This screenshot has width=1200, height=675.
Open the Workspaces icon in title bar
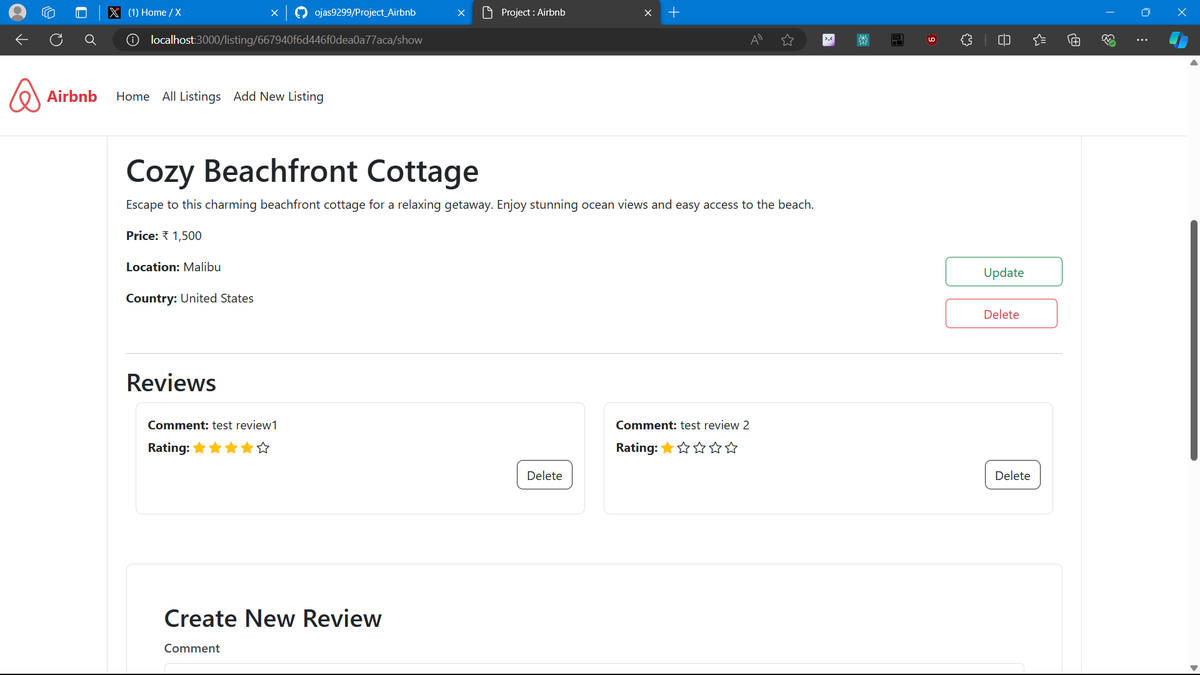(49, 12)
